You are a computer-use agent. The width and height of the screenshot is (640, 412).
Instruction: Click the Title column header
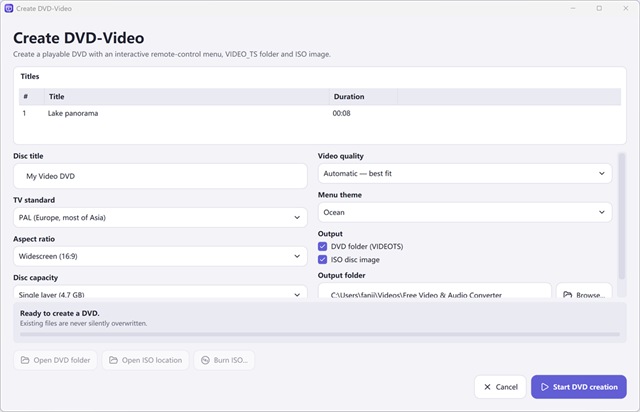click(x=187, y=96)
